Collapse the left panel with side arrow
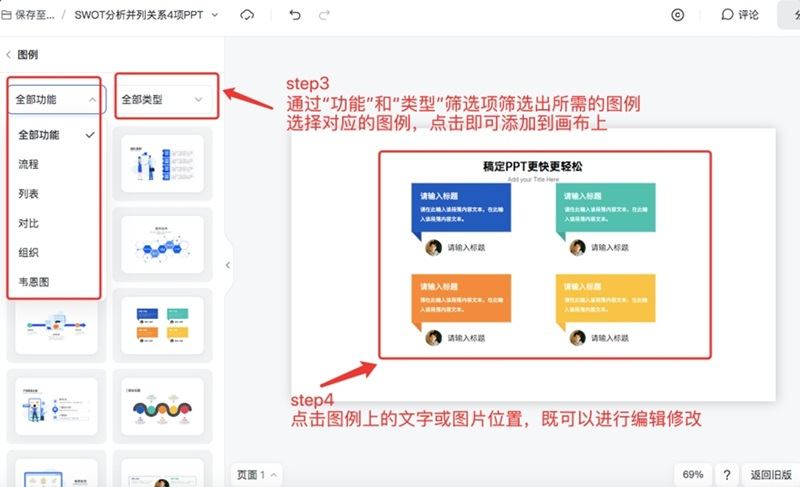Viewport: 800px width, 487px height. pos(228,265)
